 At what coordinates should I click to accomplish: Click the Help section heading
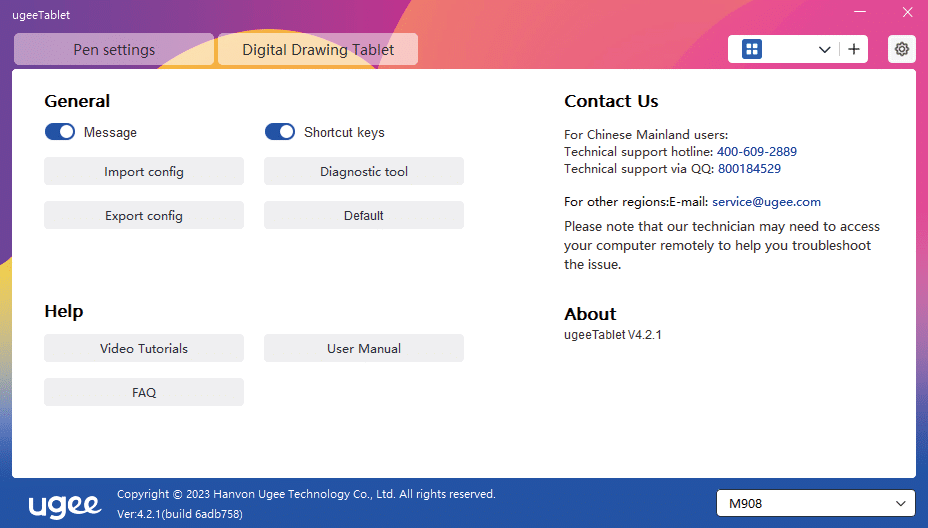(64, 311)
